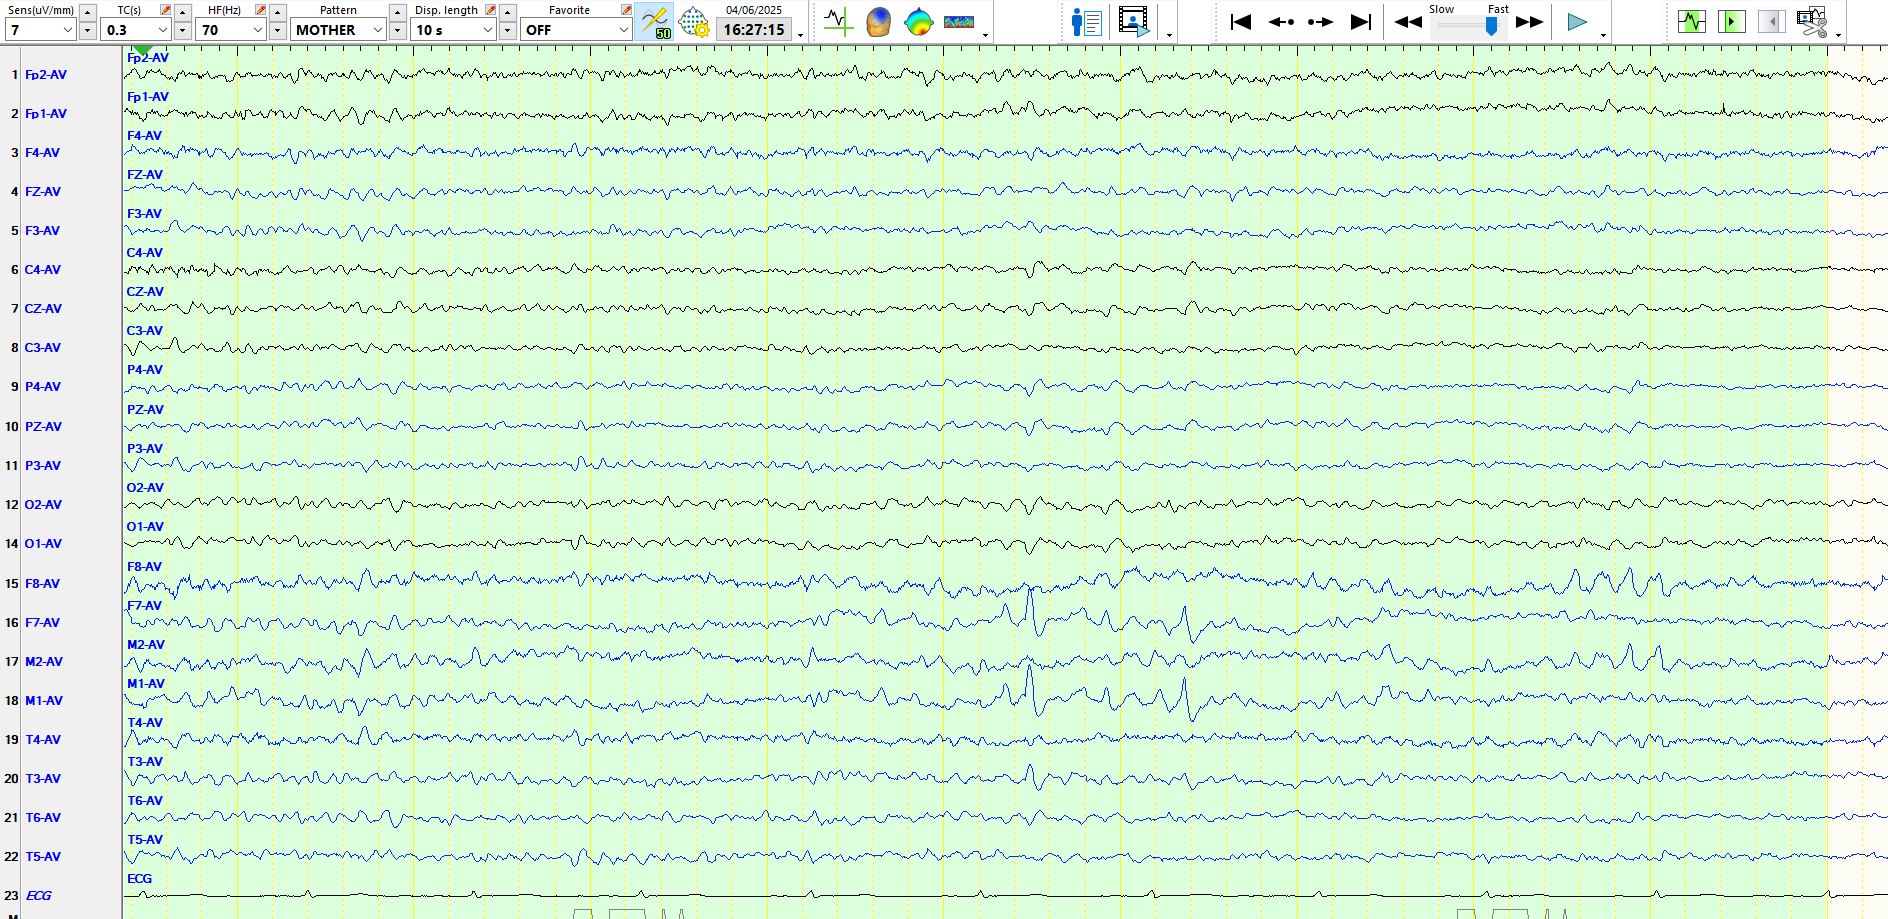Viewport: 1888px width, 919px height.
Task: Open the HF(Hz) high filter dropdown
Action: click(x=231, y=30)
